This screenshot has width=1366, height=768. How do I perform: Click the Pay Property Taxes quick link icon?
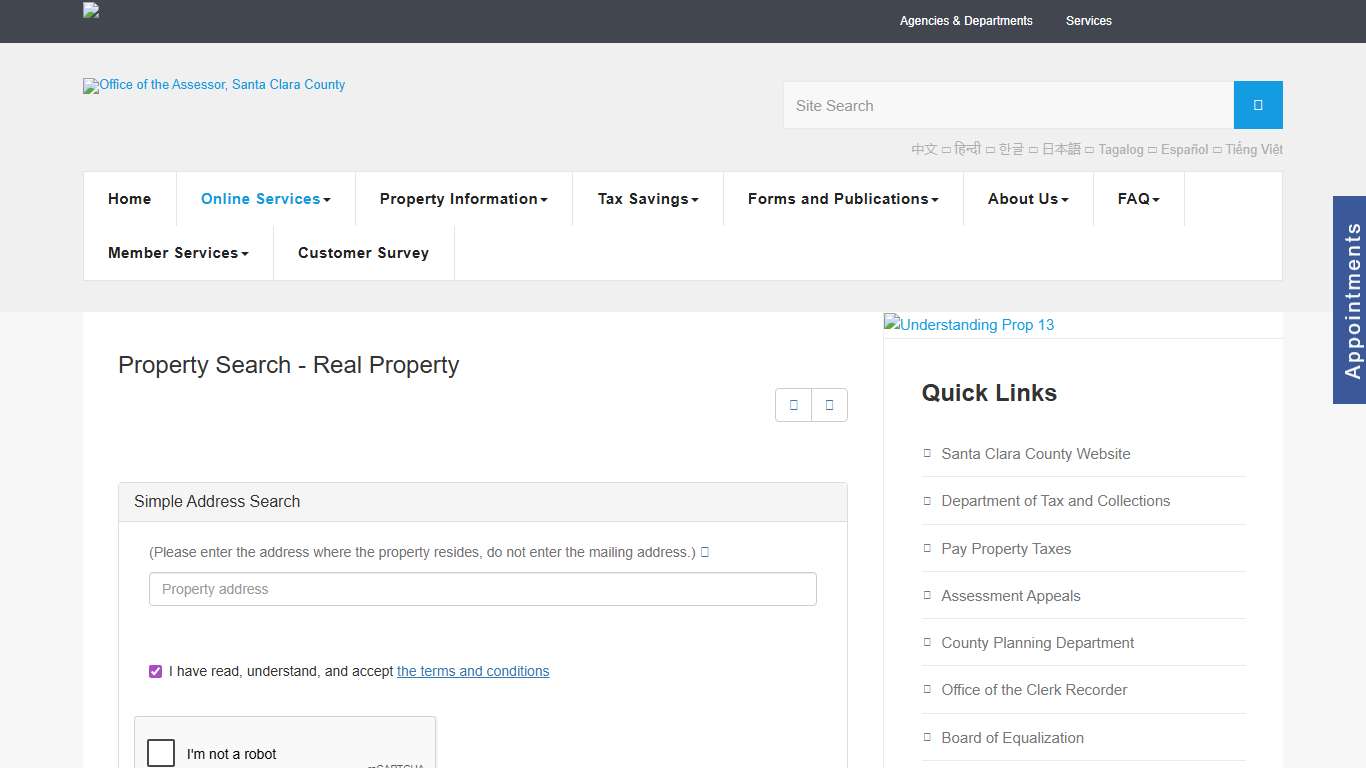point(926,548)
